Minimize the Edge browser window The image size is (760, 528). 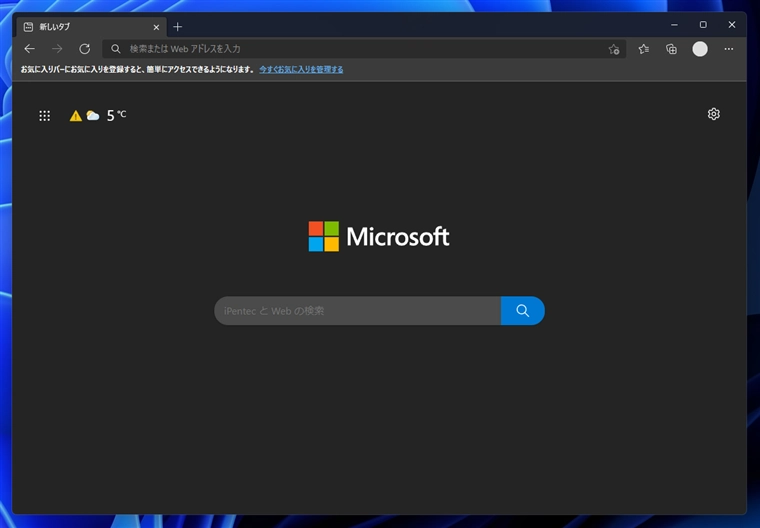[x=674, y=25]
